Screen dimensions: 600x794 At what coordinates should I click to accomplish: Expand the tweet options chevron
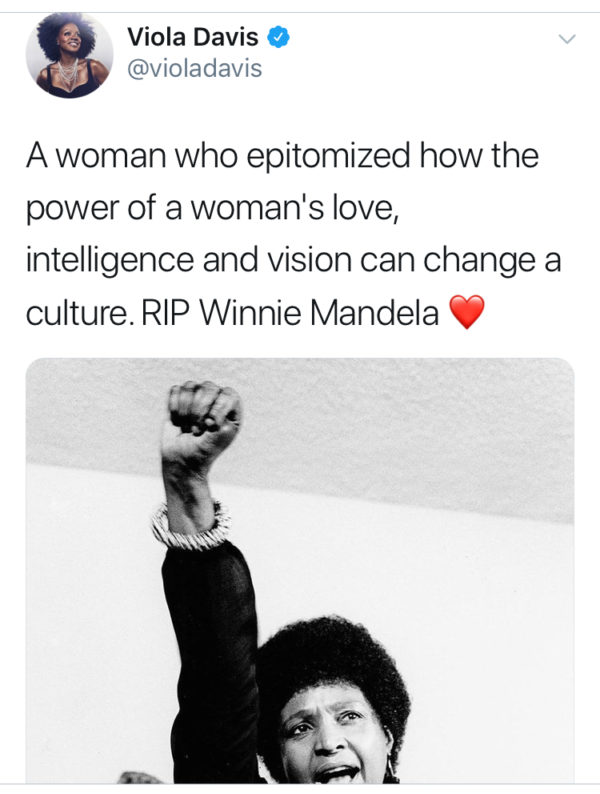point(567,40)
